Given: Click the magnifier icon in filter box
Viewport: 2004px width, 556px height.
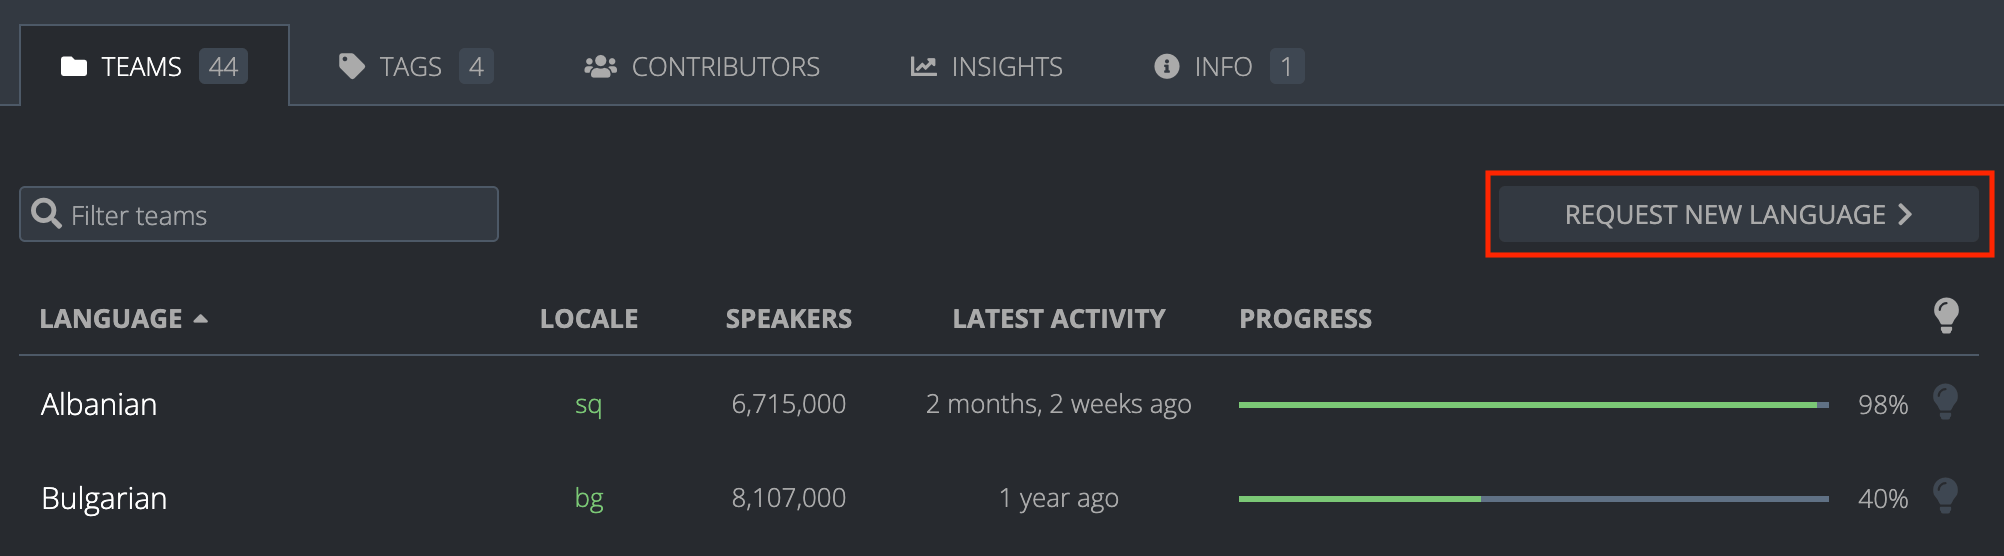Looking at the screenshot, I should coord(46,214).
